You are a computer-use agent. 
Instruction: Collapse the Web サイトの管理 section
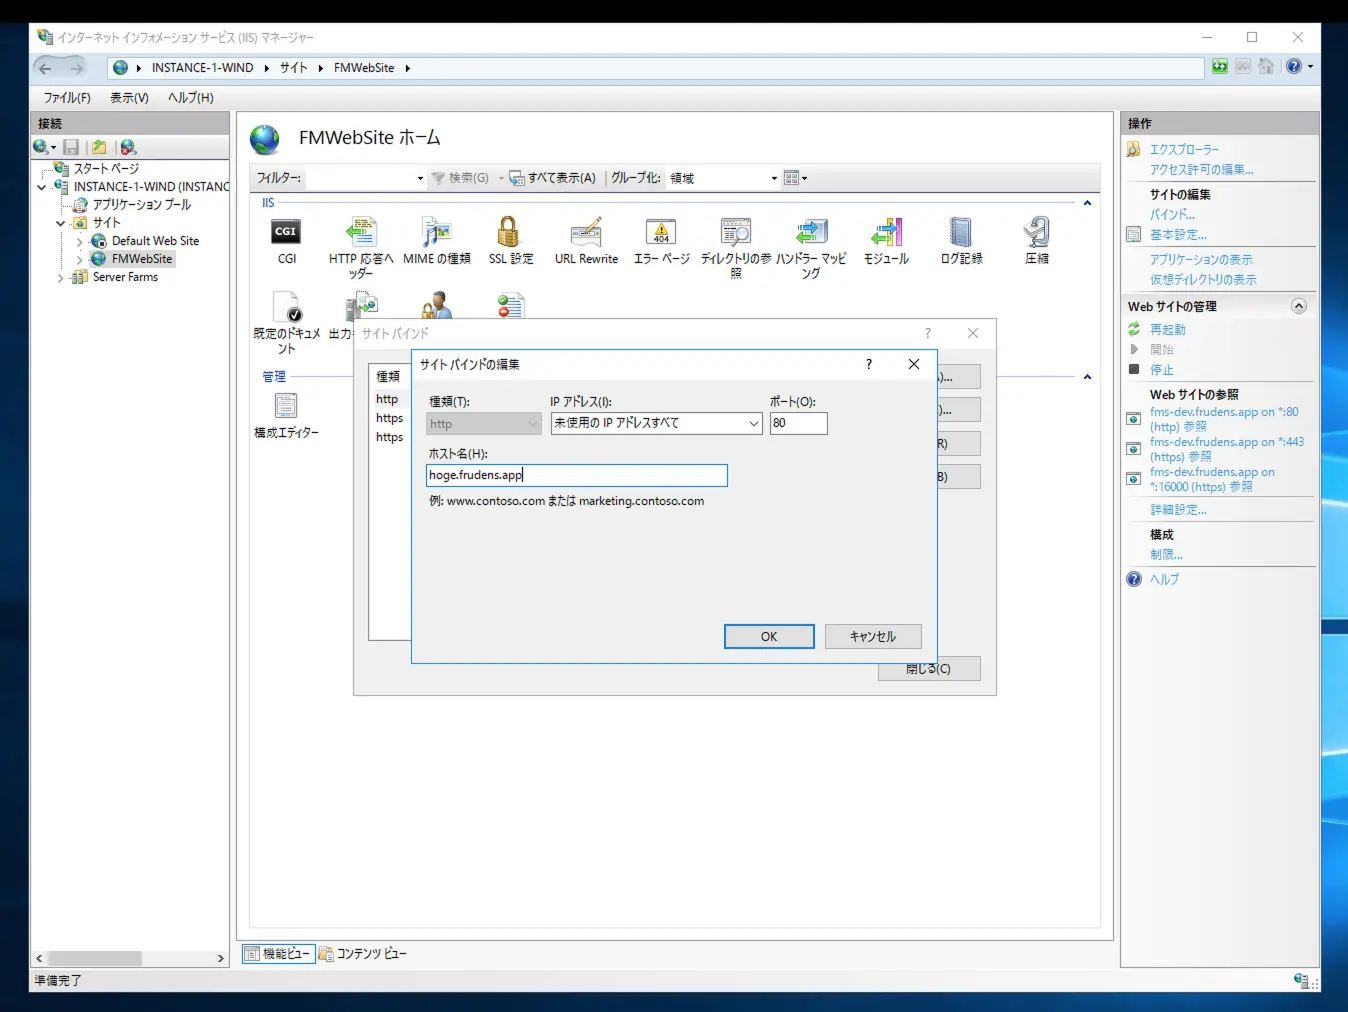[x=1298, y=306]
